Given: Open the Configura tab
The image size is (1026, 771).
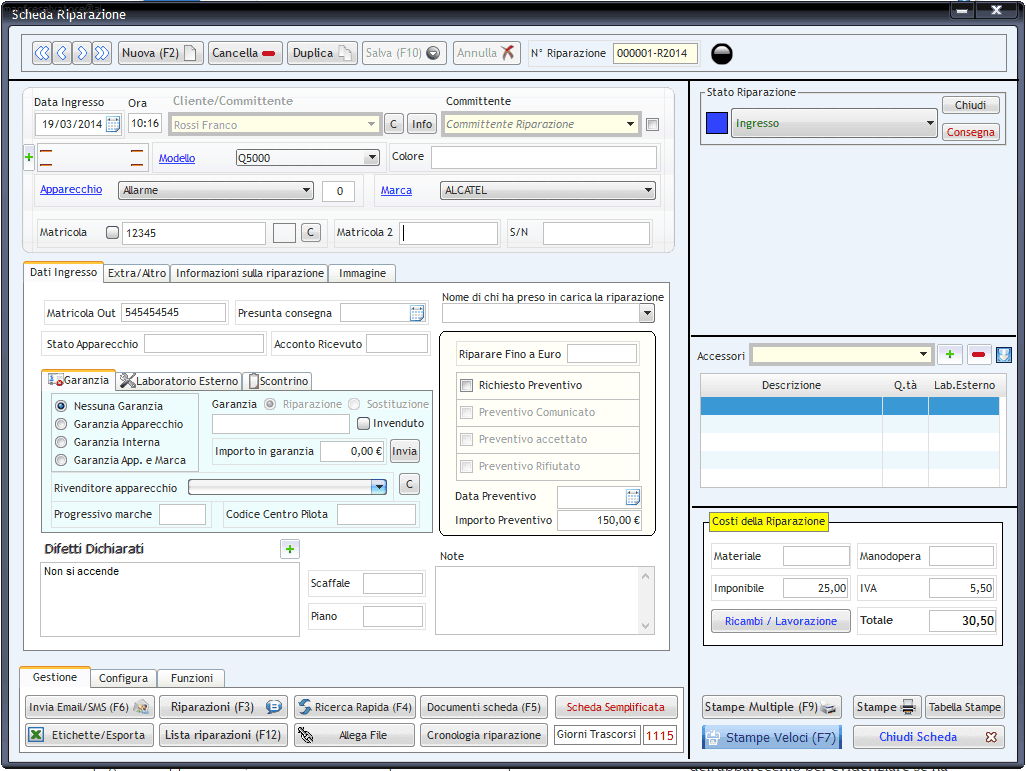Looking at the screenshot, I should [123, 678].
